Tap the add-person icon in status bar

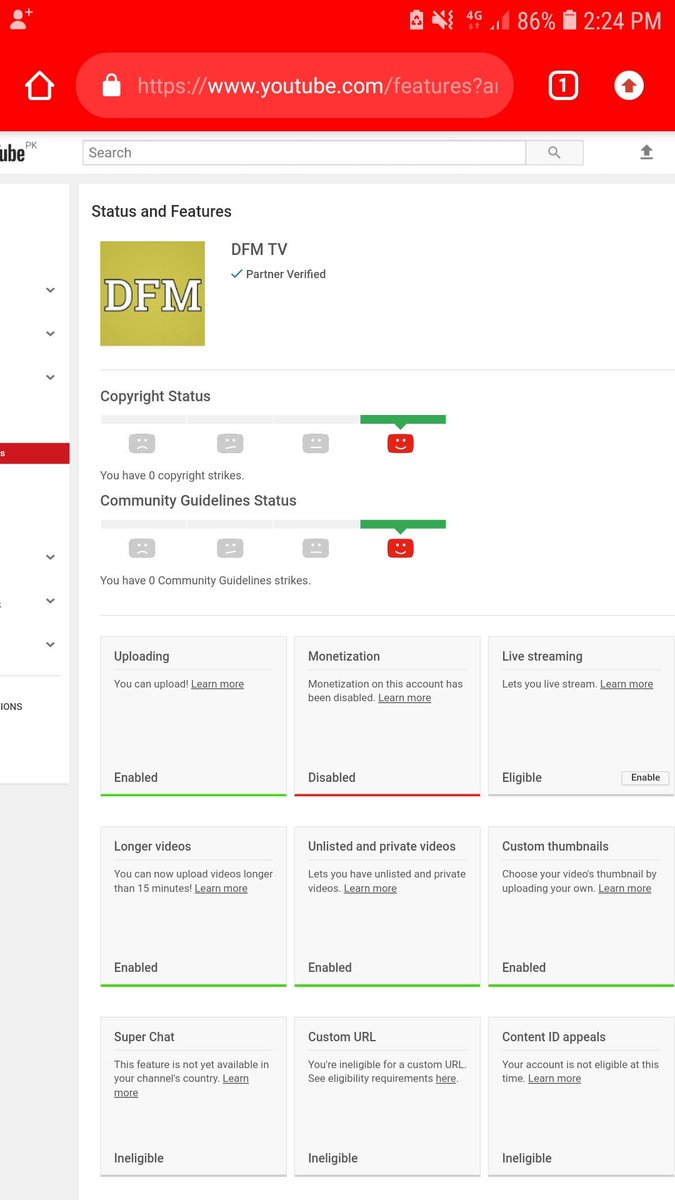point(21,19)
